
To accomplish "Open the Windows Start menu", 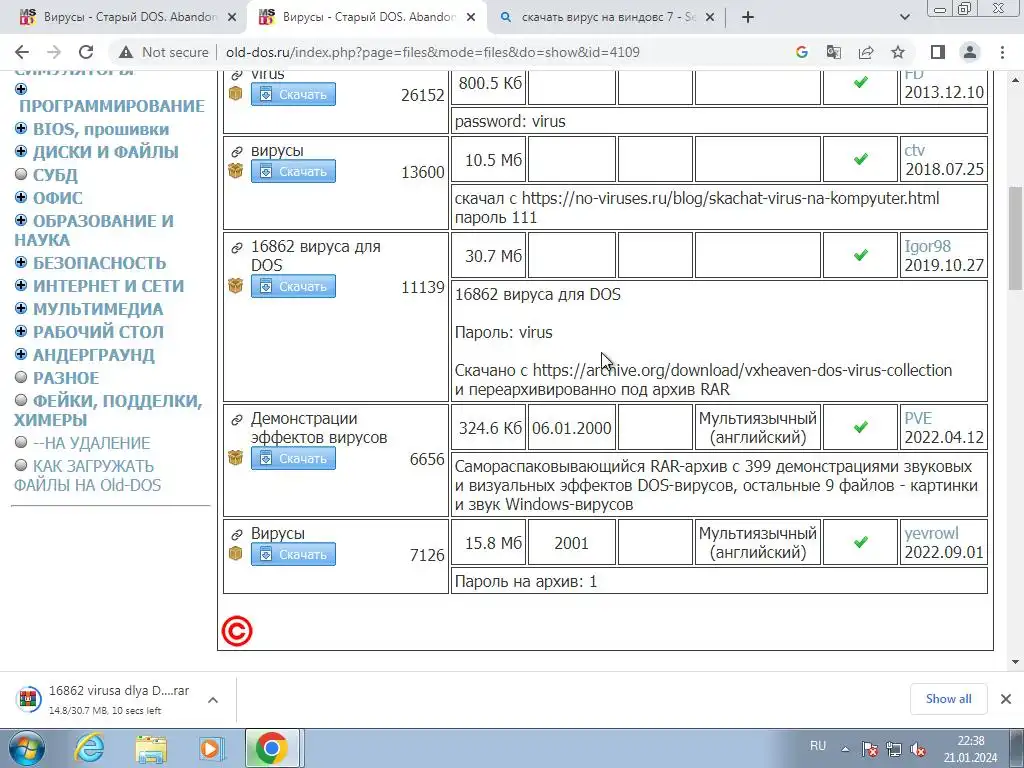I will [27, 748].
